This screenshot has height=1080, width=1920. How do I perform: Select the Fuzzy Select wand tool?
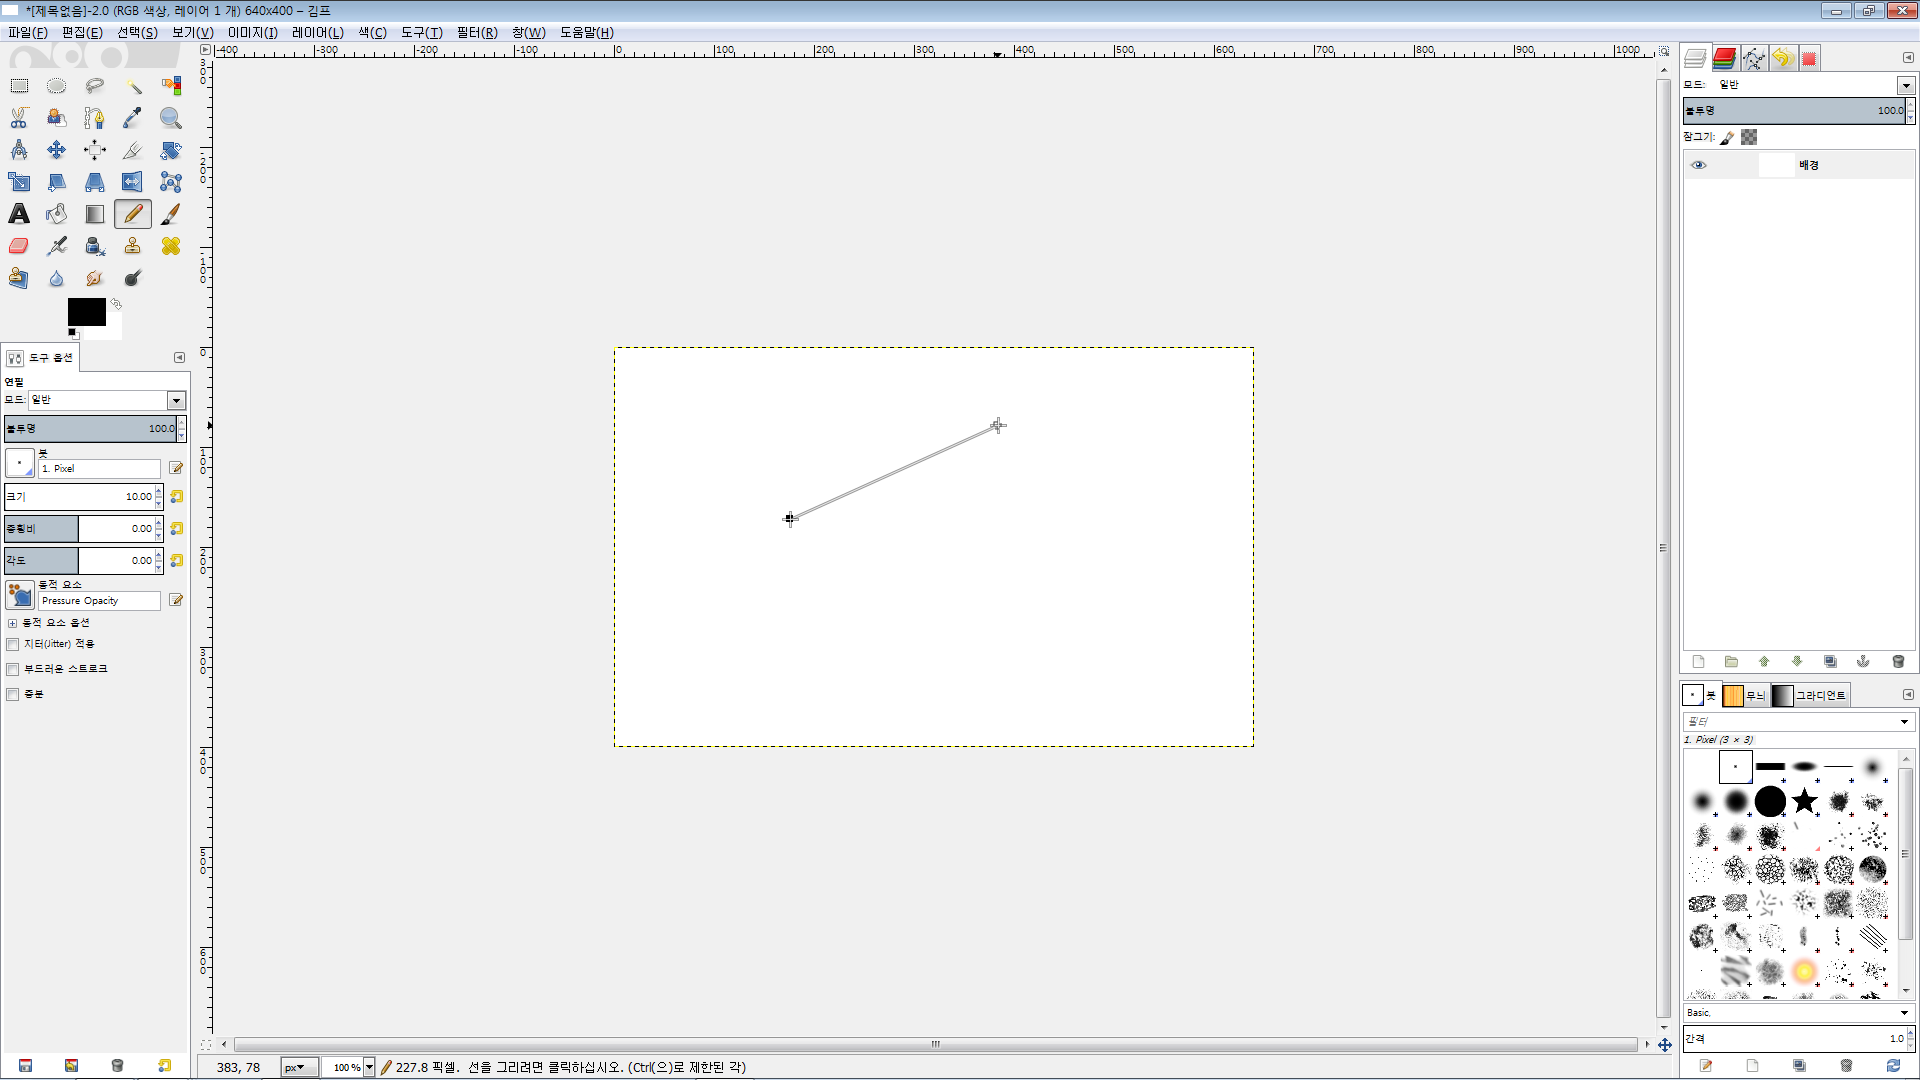133,86
